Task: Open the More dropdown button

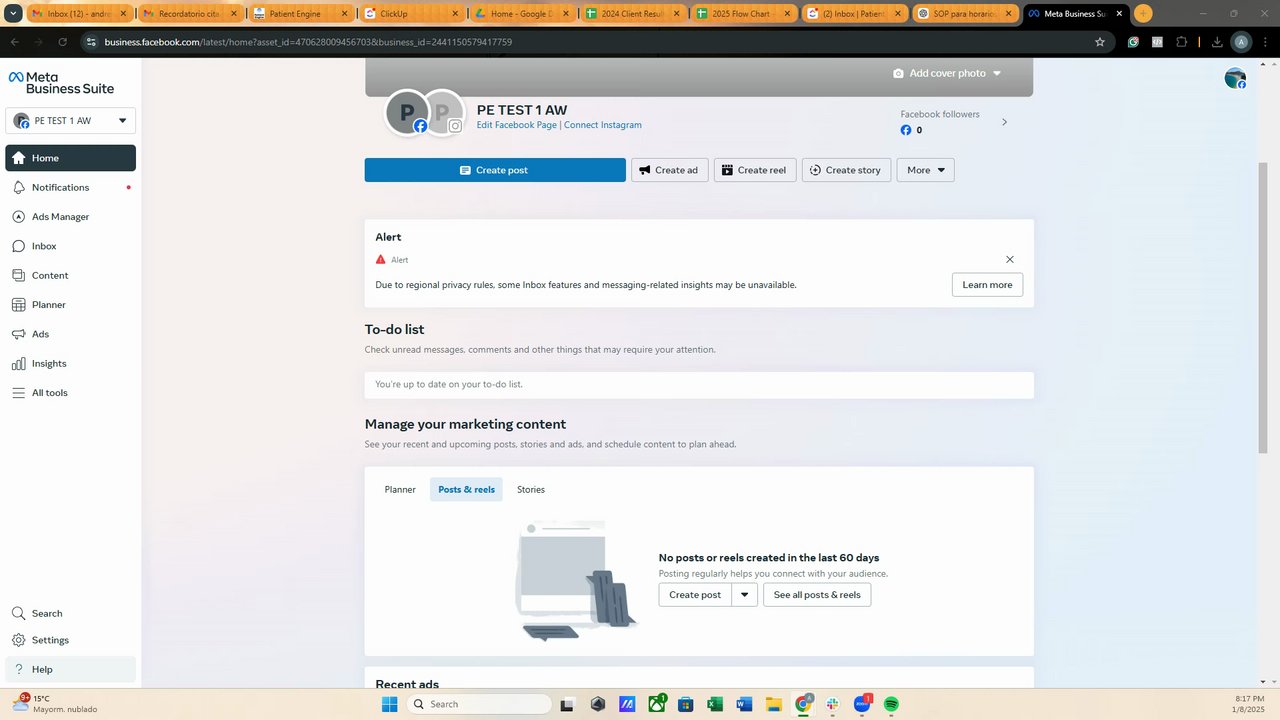Action: click(x=925, y=170)
